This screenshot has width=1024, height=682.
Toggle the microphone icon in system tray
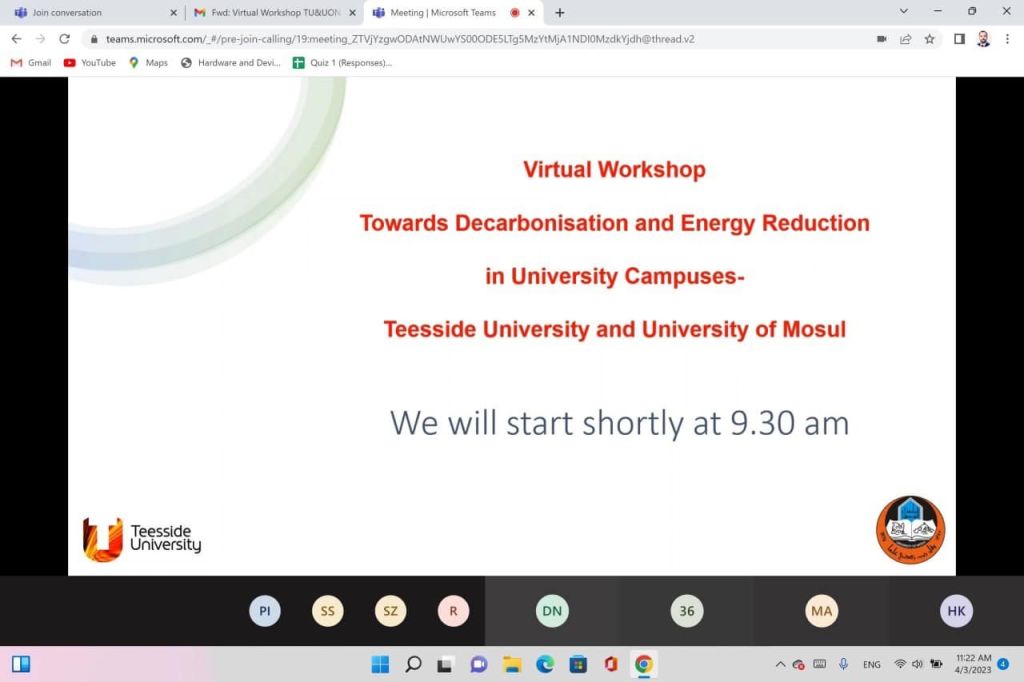[x=843, y=664]
